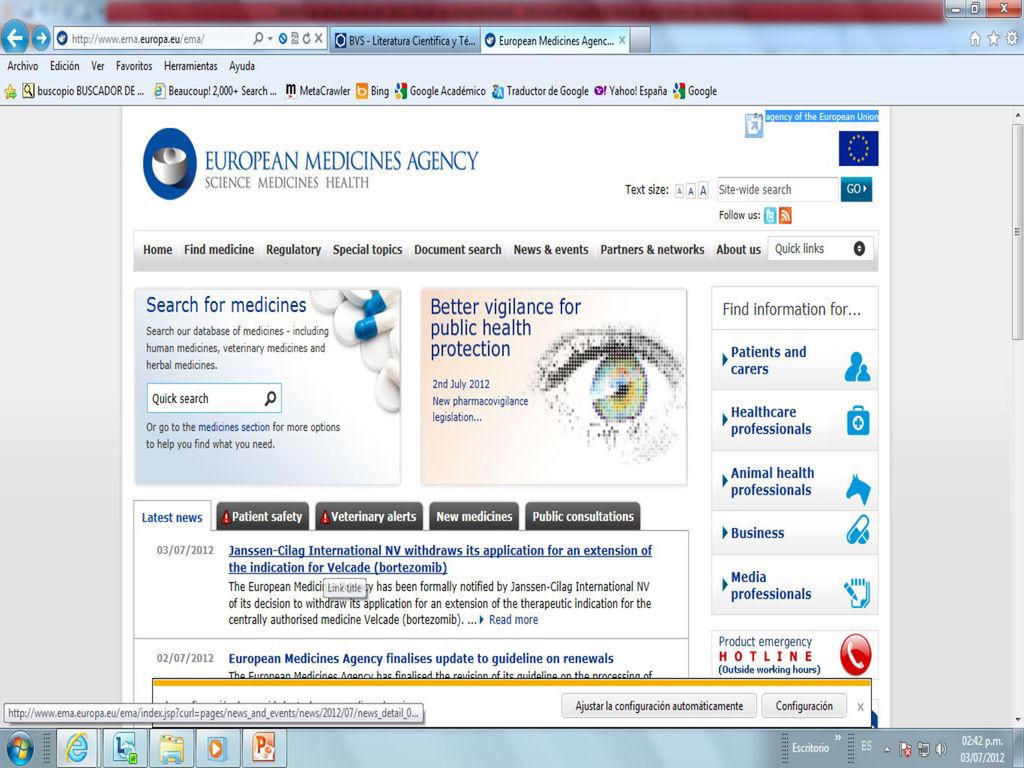Open Favorites star icon at top right

993,39
